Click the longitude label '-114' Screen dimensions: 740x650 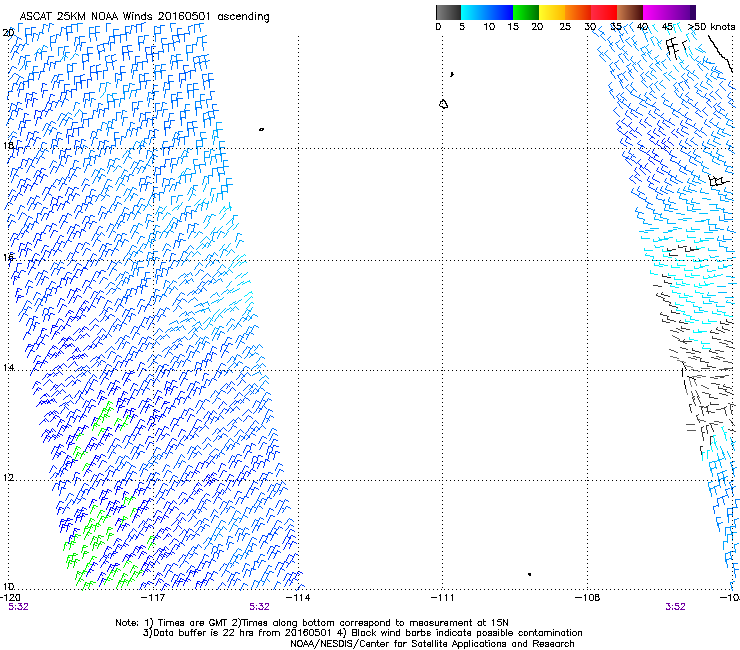[298, 597]
